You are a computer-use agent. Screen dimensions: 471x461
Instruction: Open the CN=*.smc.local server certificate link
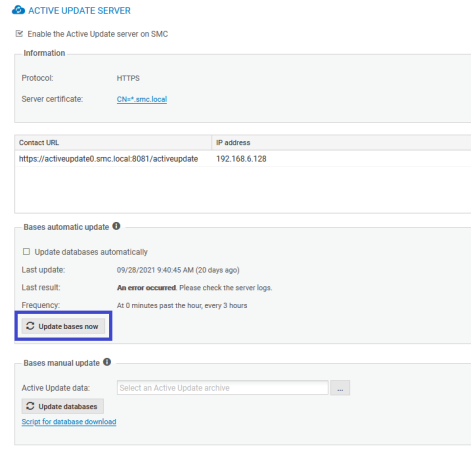142,99
